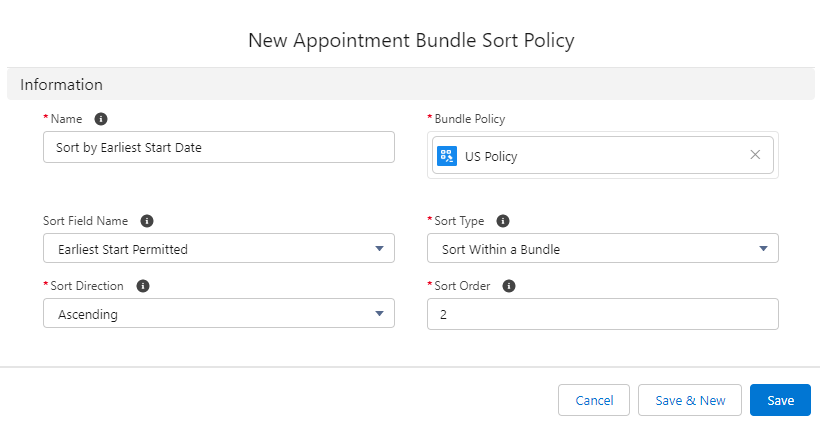Screen dimensions: 820x425
Task: Open the Sort Field Name dropdown
Action: pos(219,248)
